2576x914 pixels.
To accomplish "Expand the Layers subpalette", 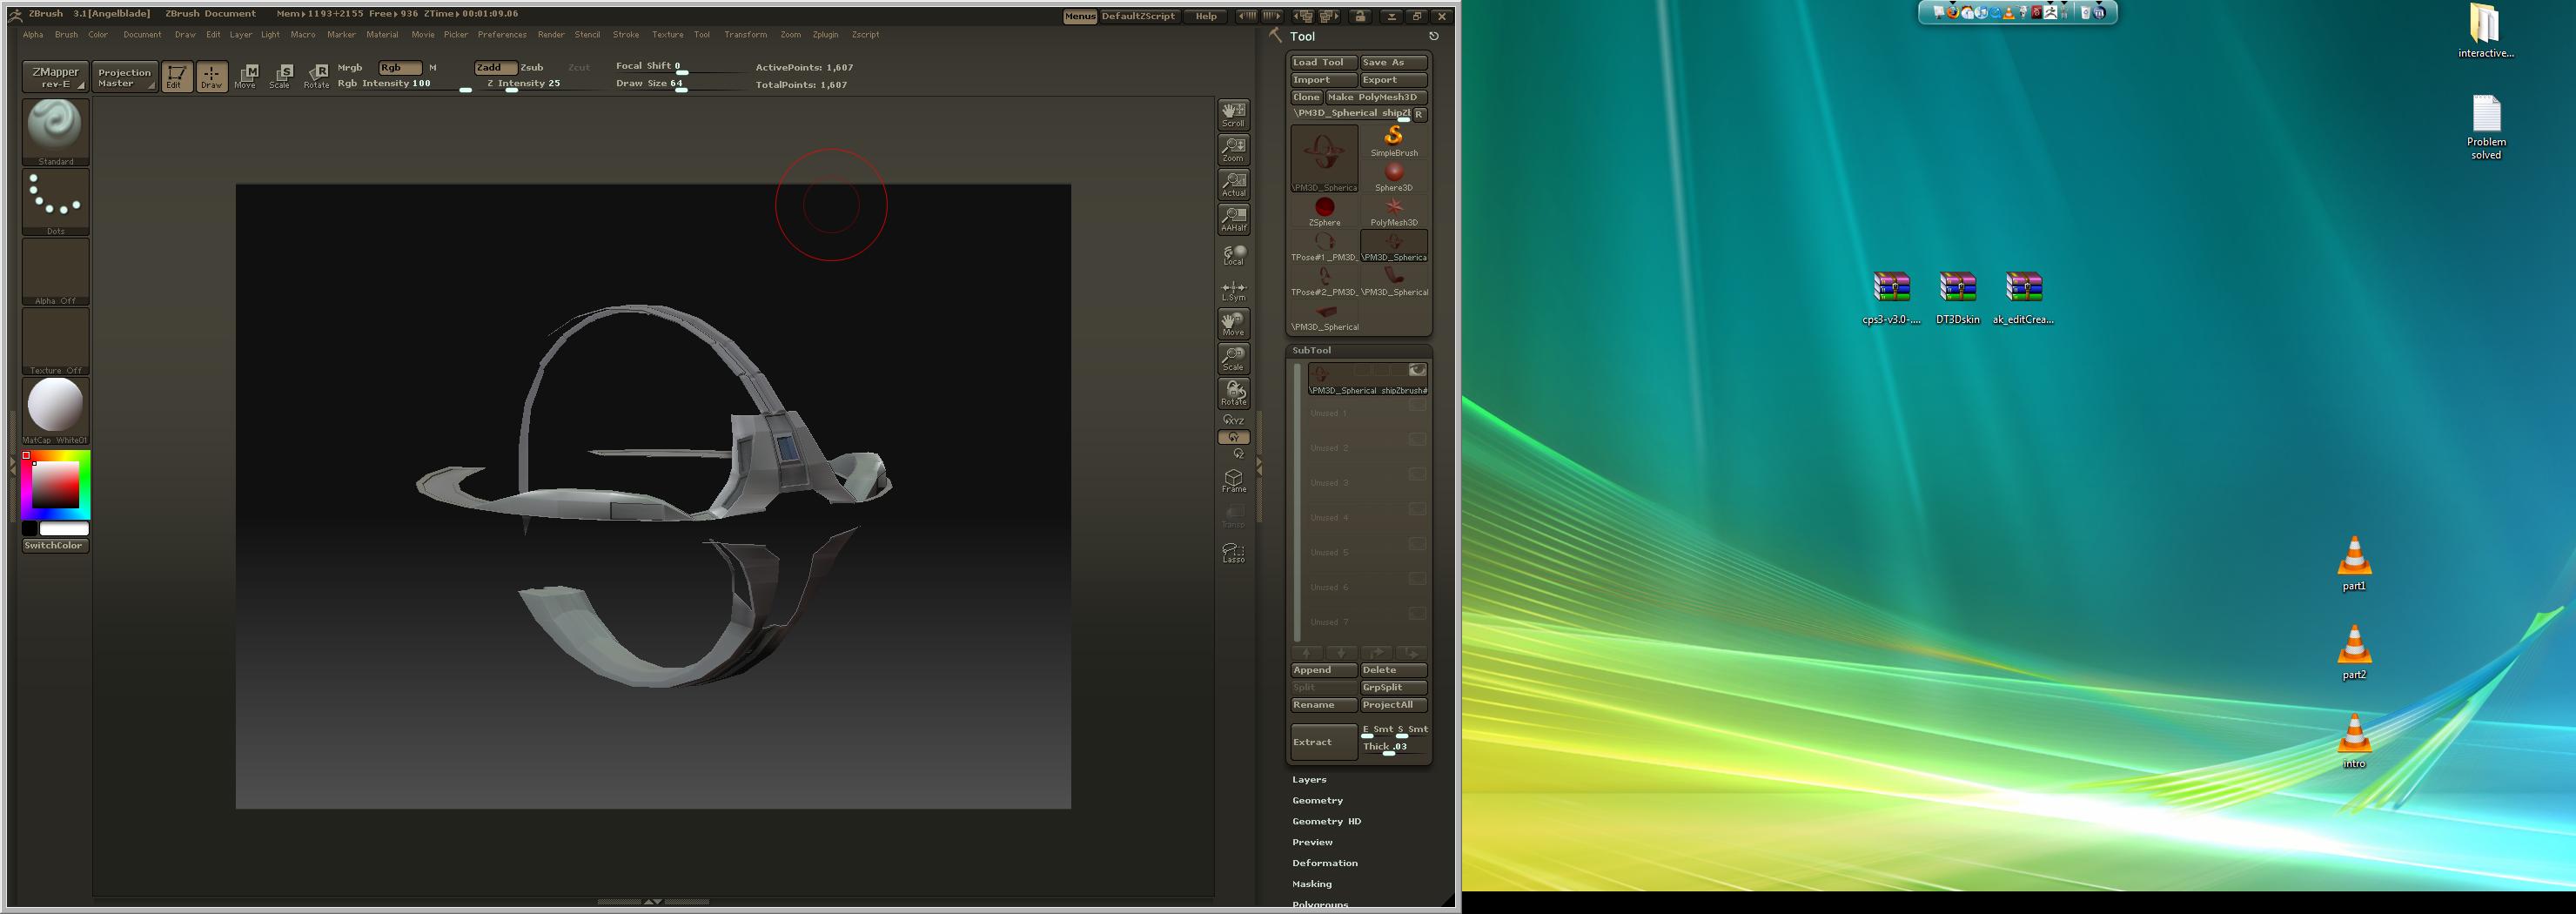I will click(x=1309, y=780).
